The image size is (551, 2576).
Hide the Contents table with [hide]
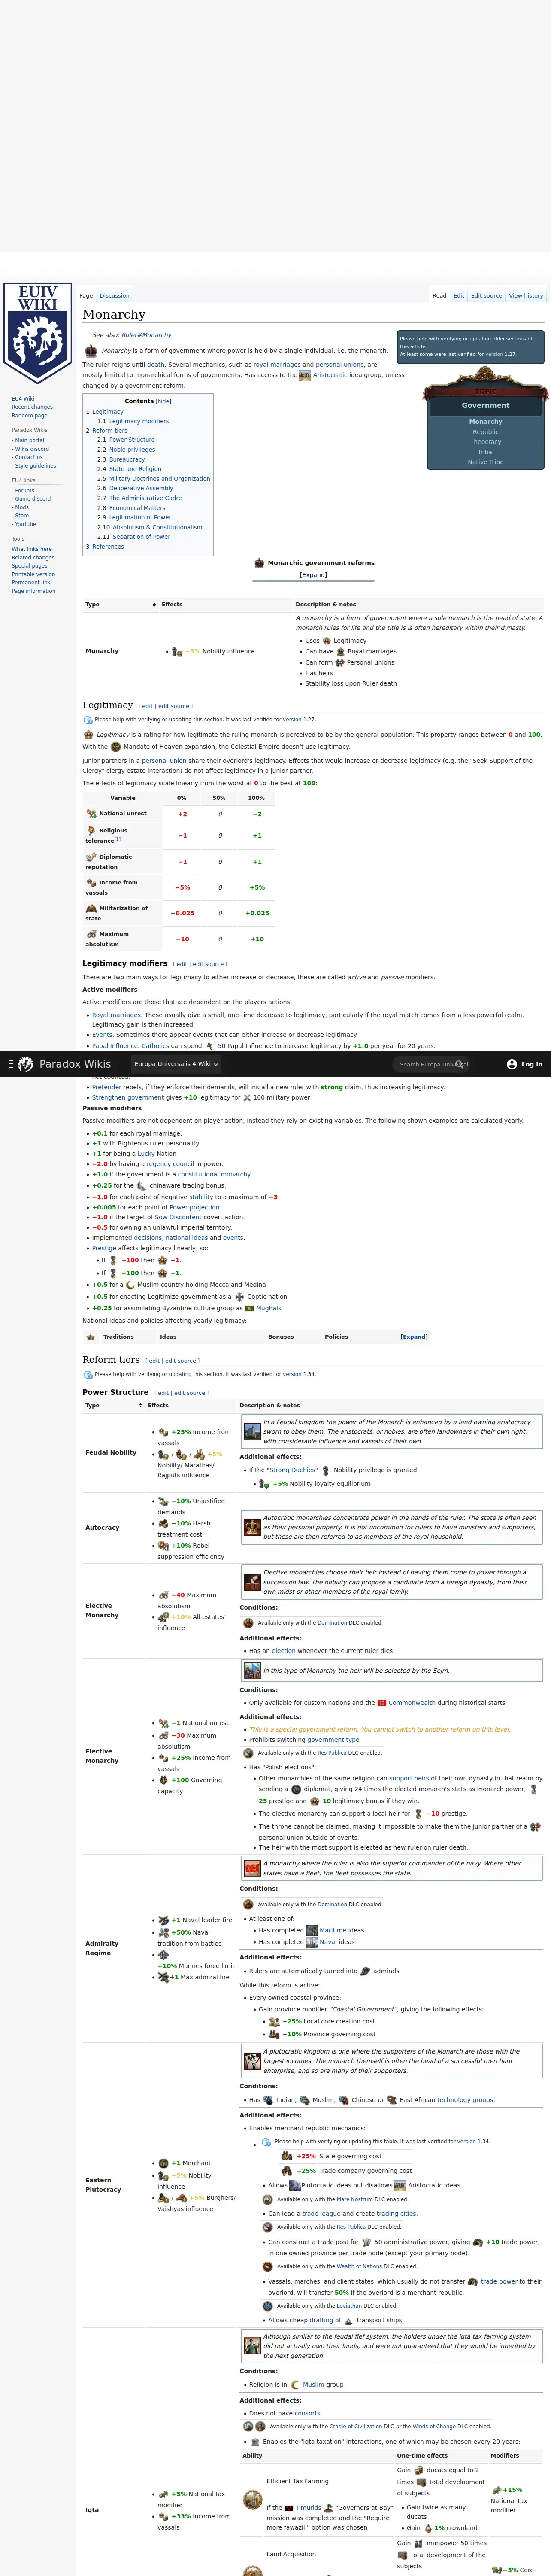163,401
